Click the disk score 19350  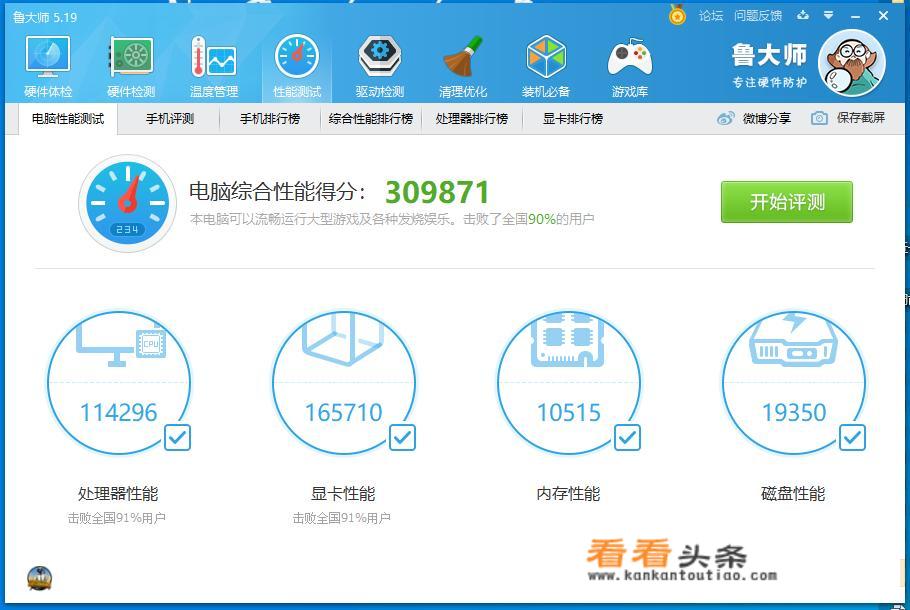point(794,413)
